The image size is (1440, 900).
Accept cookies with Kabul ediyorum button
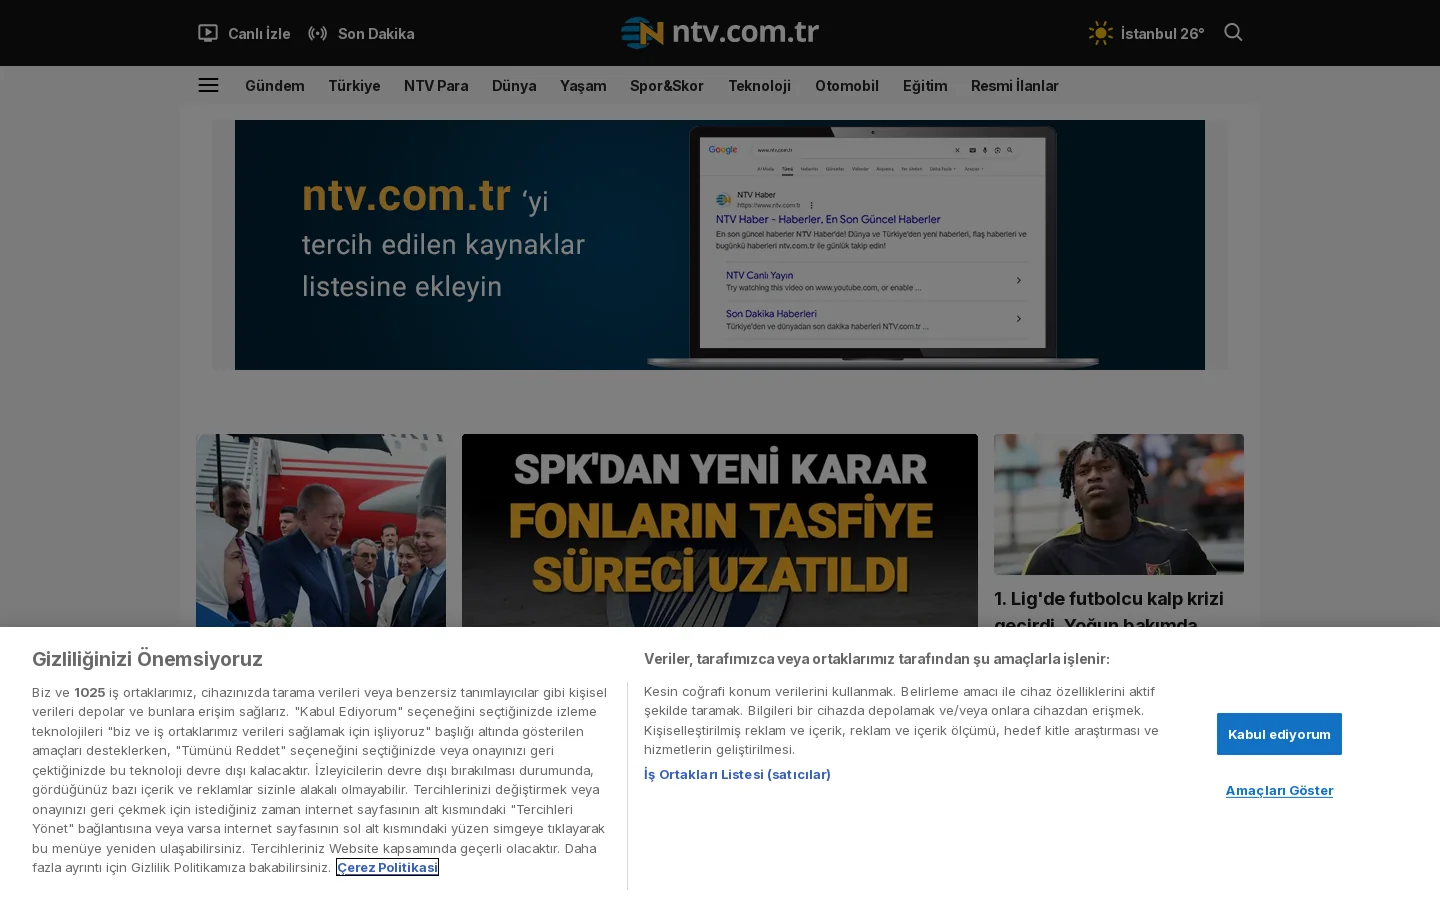click(x=1279, y=734)
